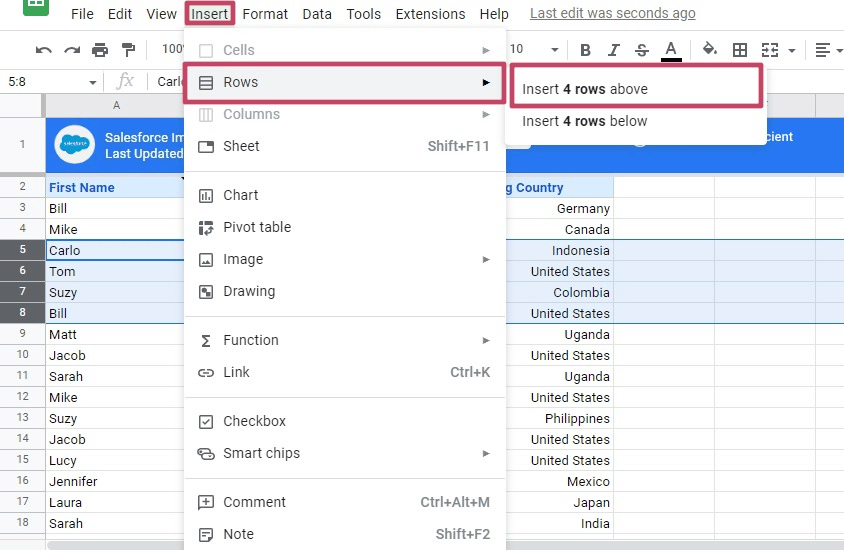Viewport: 844px width, 550px height.
Task: Select the row 5 header
Action: [23, 249]
